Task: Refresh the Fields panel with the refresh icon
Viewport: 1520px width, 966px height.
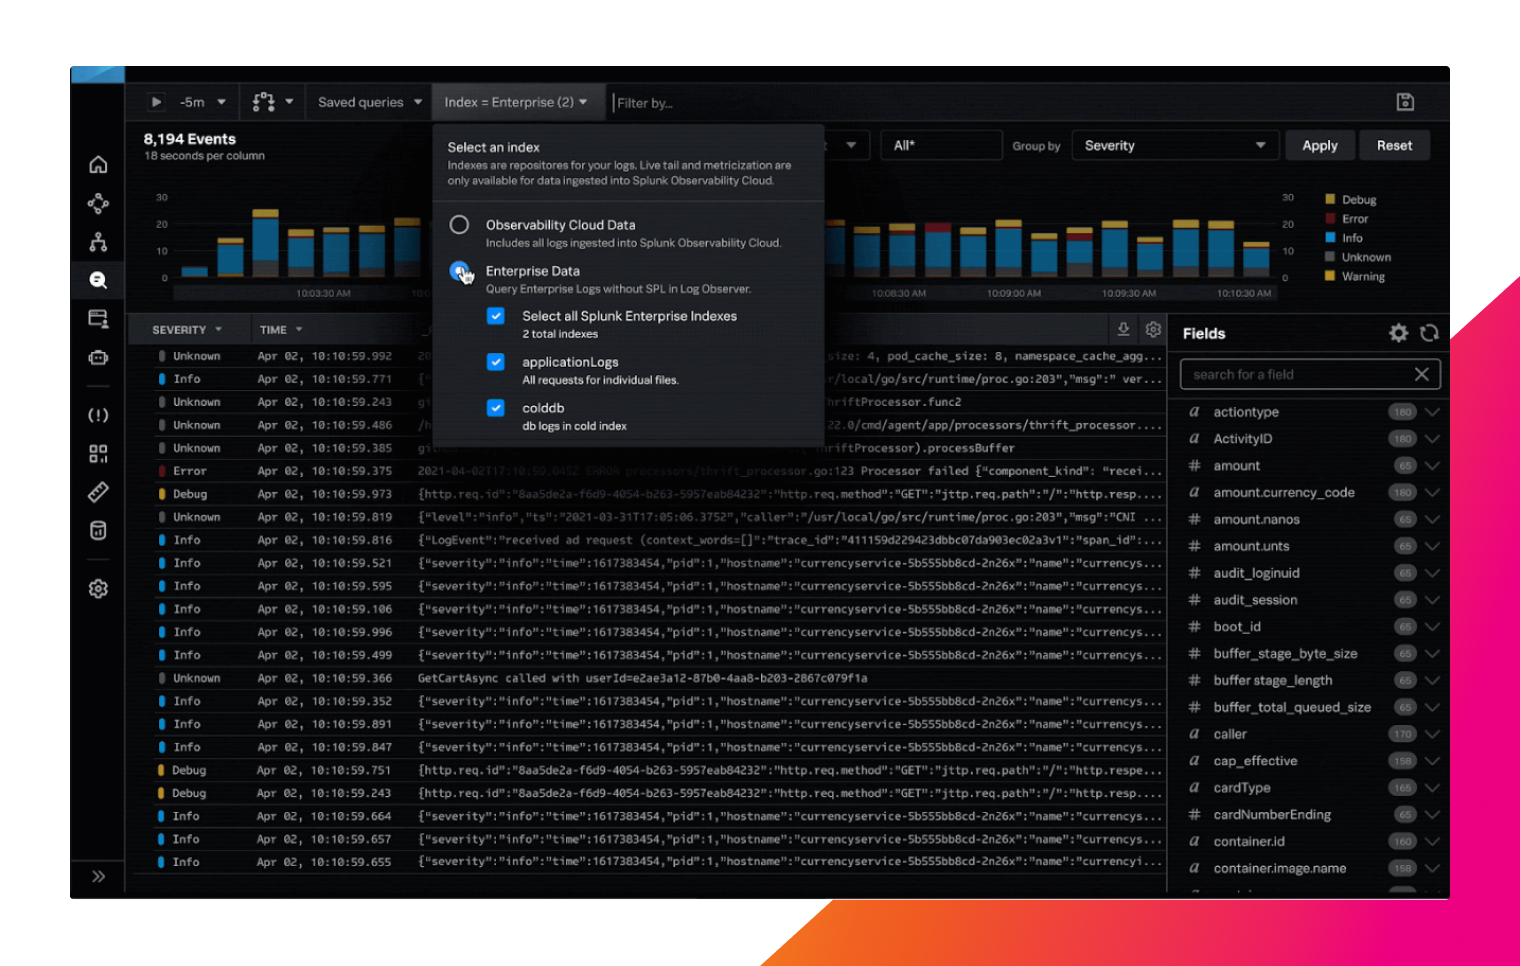Action: tap(1430, 334)
